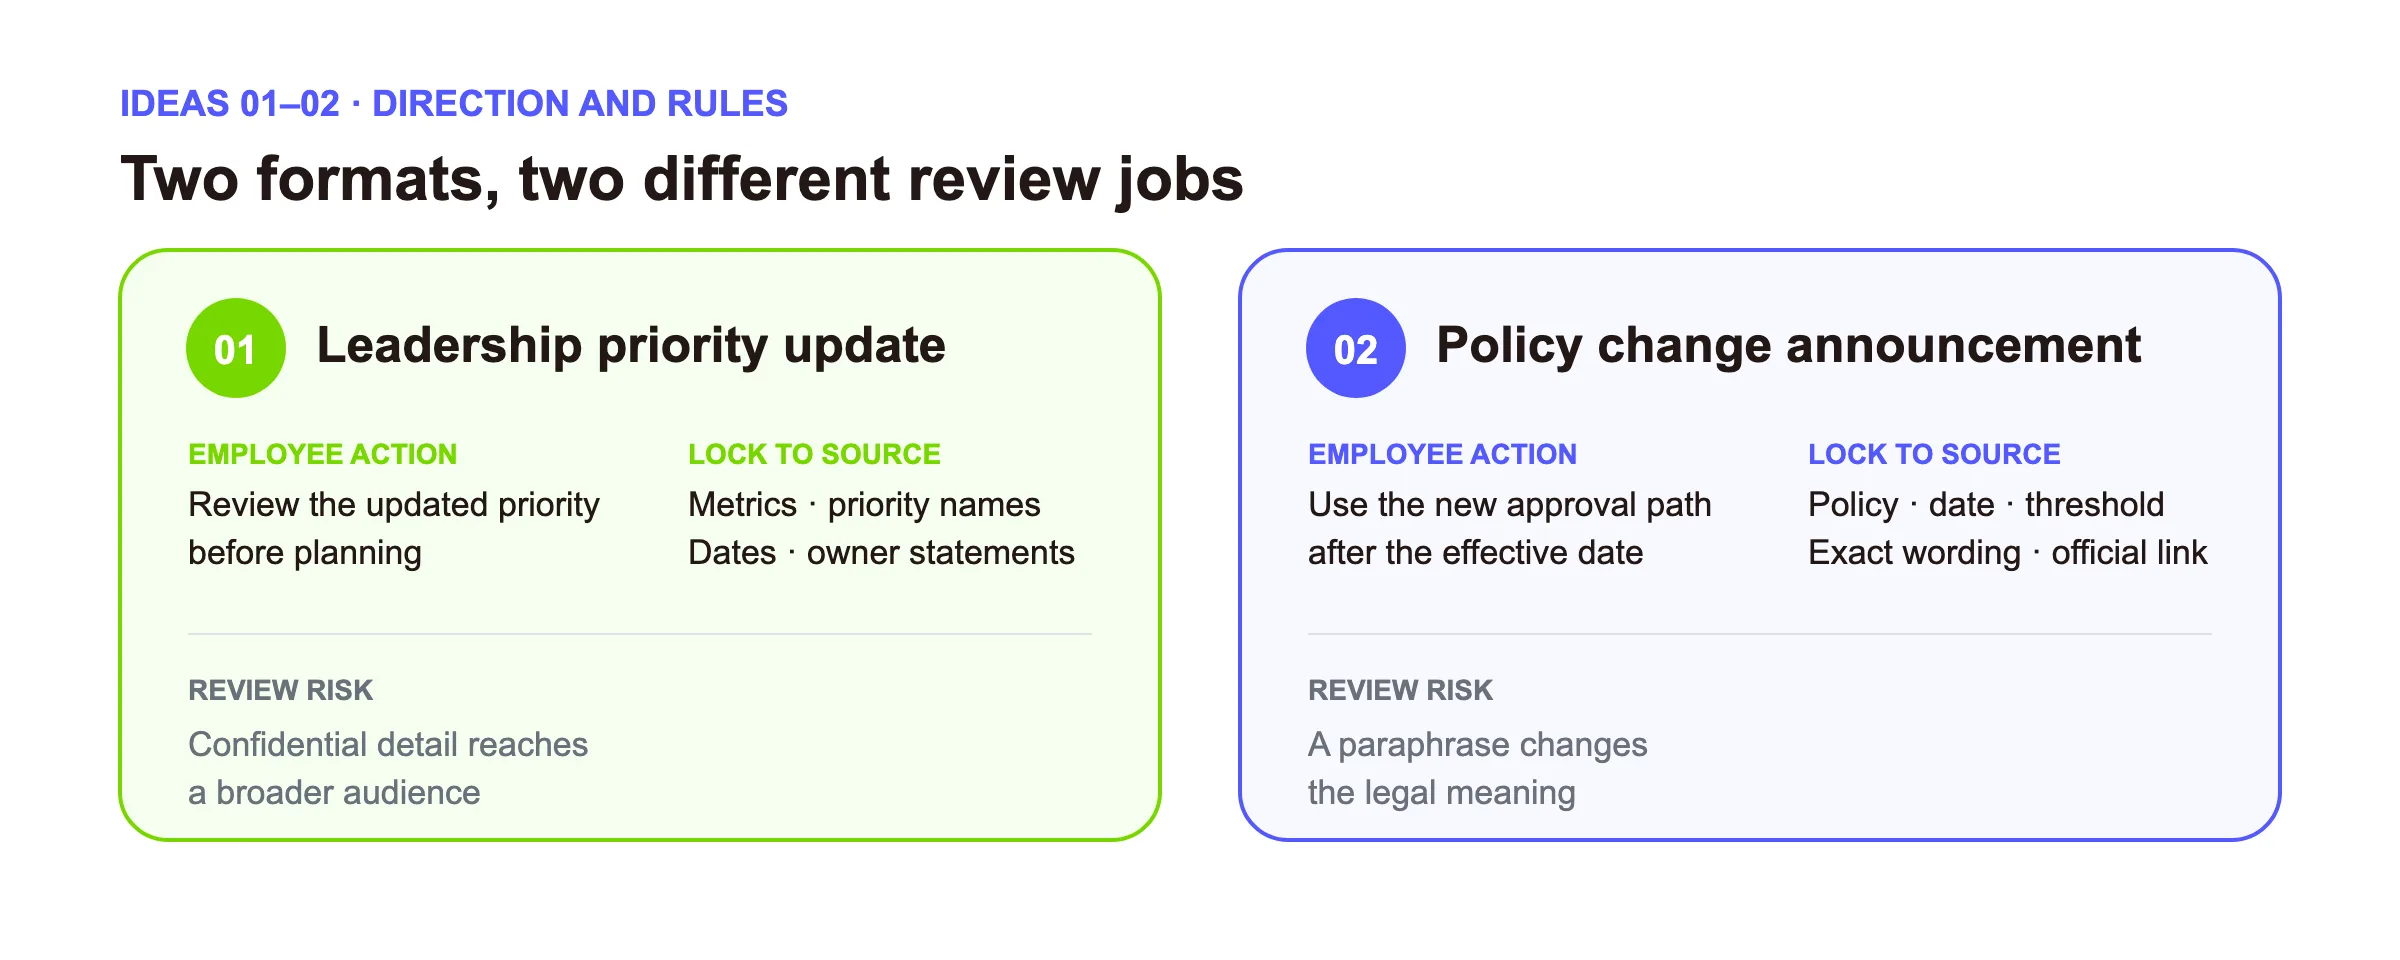The image size is (2400, 960).
Task: Click Confidential detail reaches a broader audience
Action: point(388,769)
